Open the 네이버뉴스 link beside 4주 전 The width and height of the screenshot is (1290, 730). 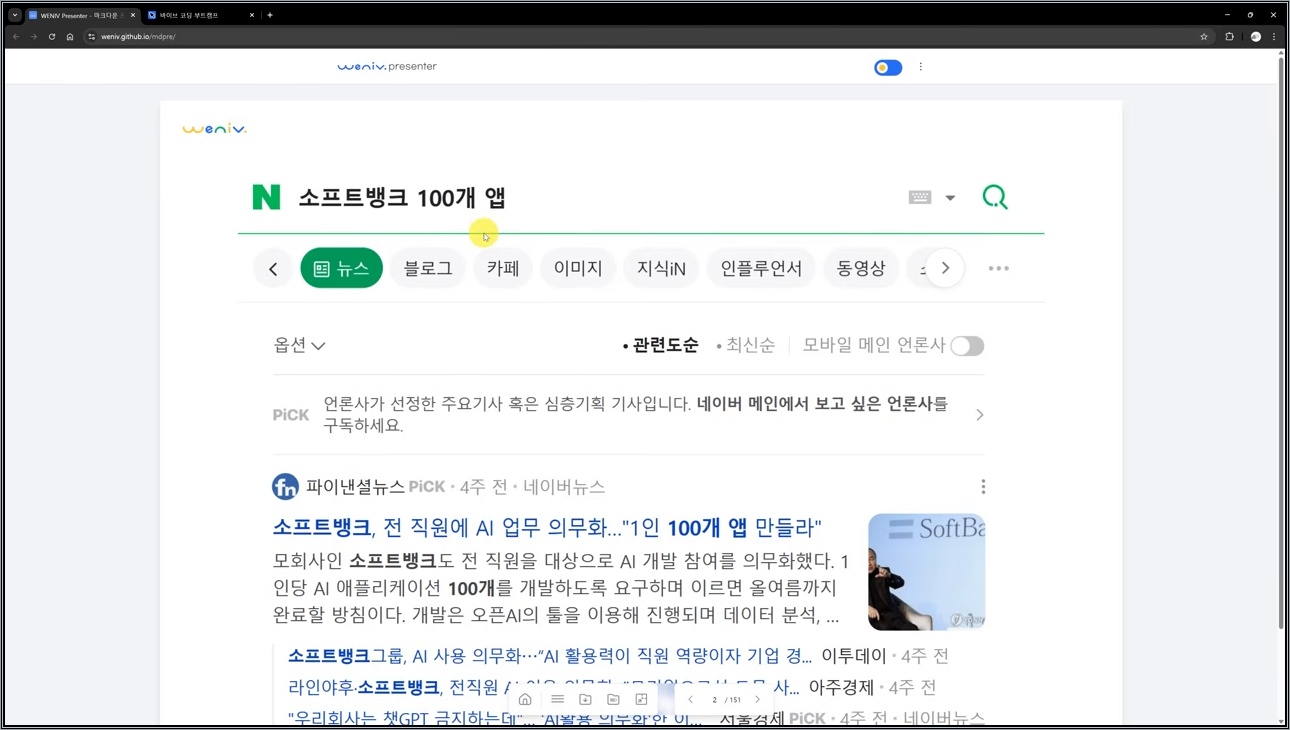(x=564, y=487)
